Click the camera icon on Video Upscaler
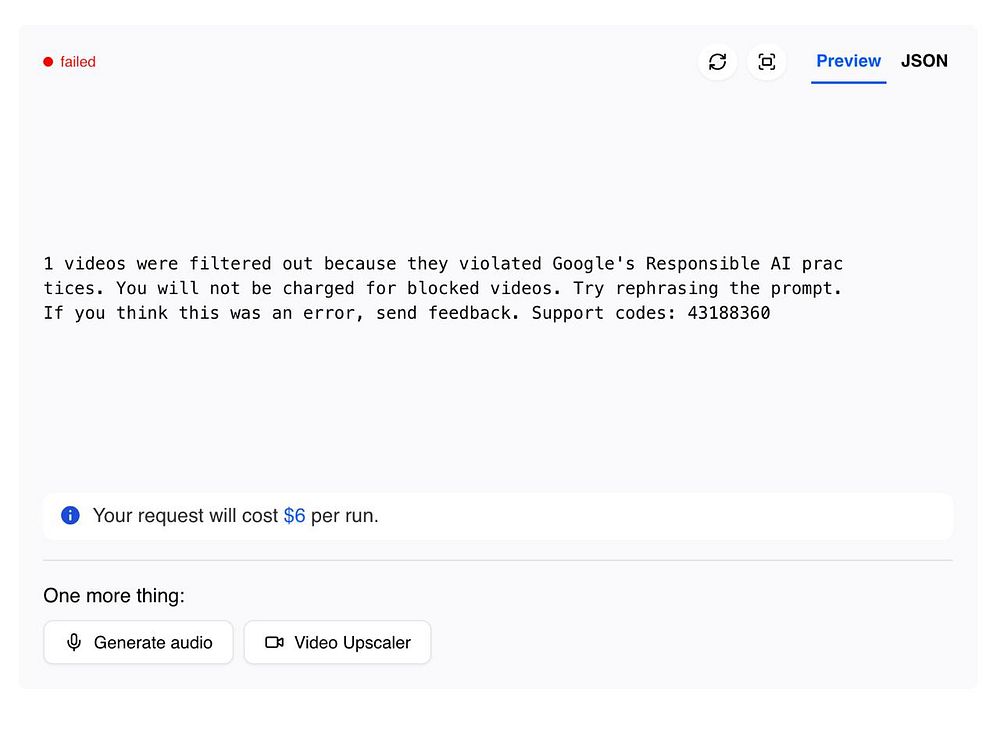The width and height of the screenshot is (1000, 736). 274,642
